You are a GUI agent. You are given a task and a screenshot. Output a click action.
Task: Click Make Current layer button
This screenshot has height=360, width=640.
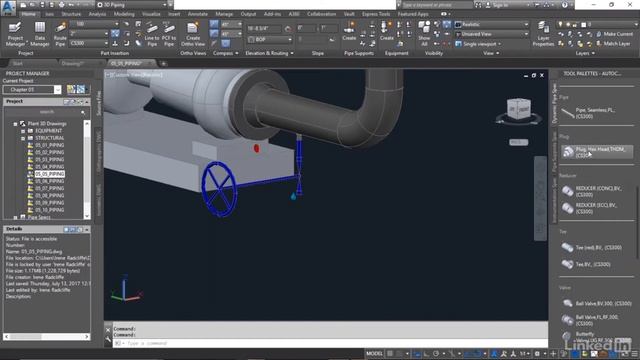[615, 34]
